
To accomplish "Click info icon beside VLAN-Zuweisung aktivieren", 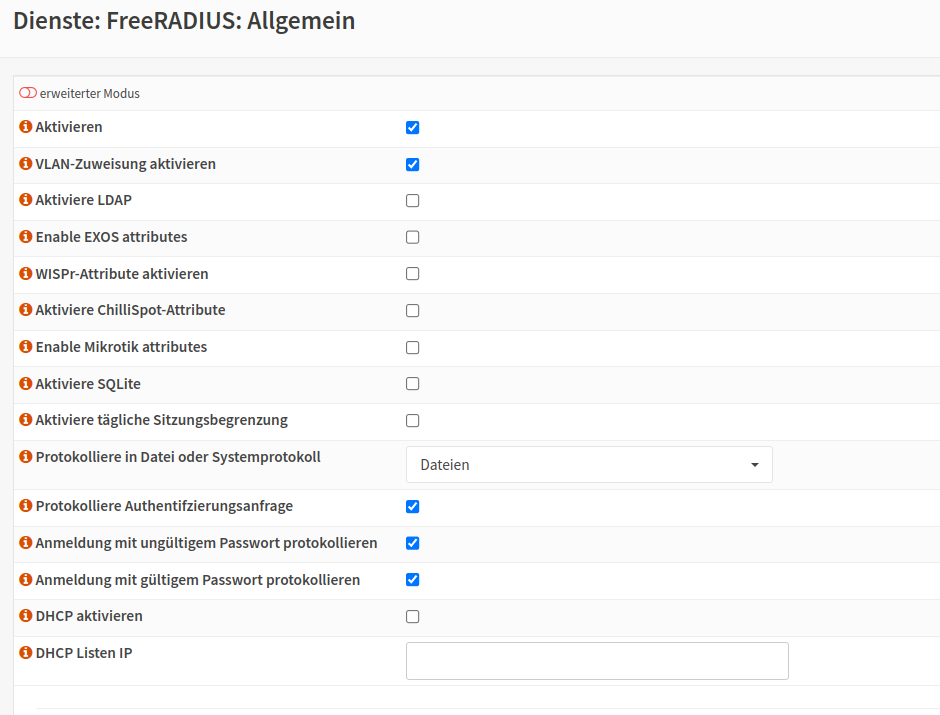I will coord(26,164).
